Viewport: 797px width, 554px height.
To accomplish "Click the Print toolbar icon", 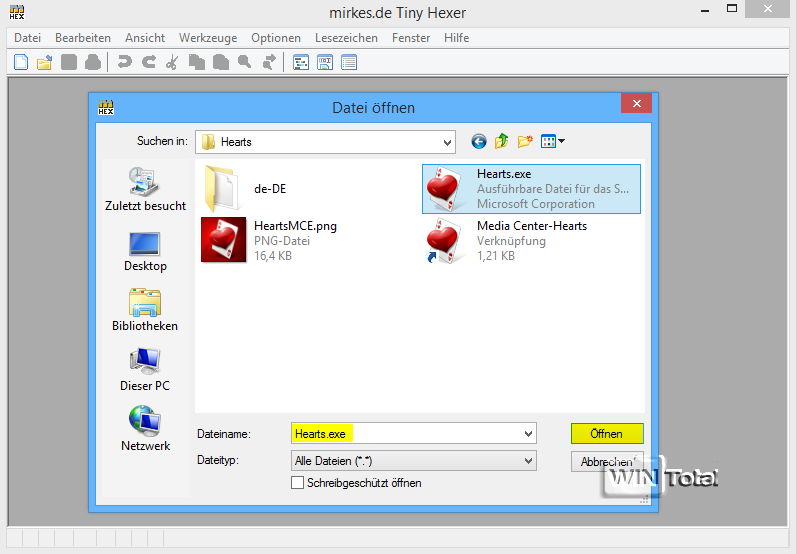I will [x=93, y=63].
